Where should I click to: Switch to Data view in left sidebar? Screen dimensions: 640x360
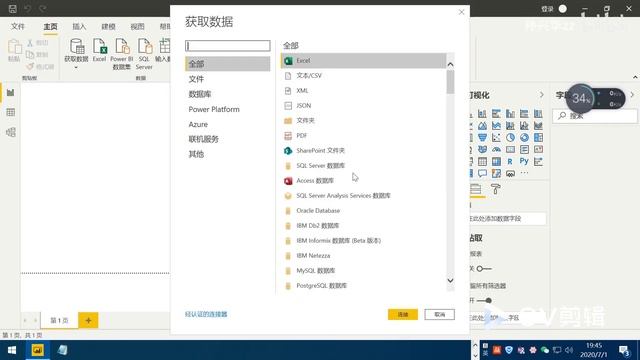point(11,112)
